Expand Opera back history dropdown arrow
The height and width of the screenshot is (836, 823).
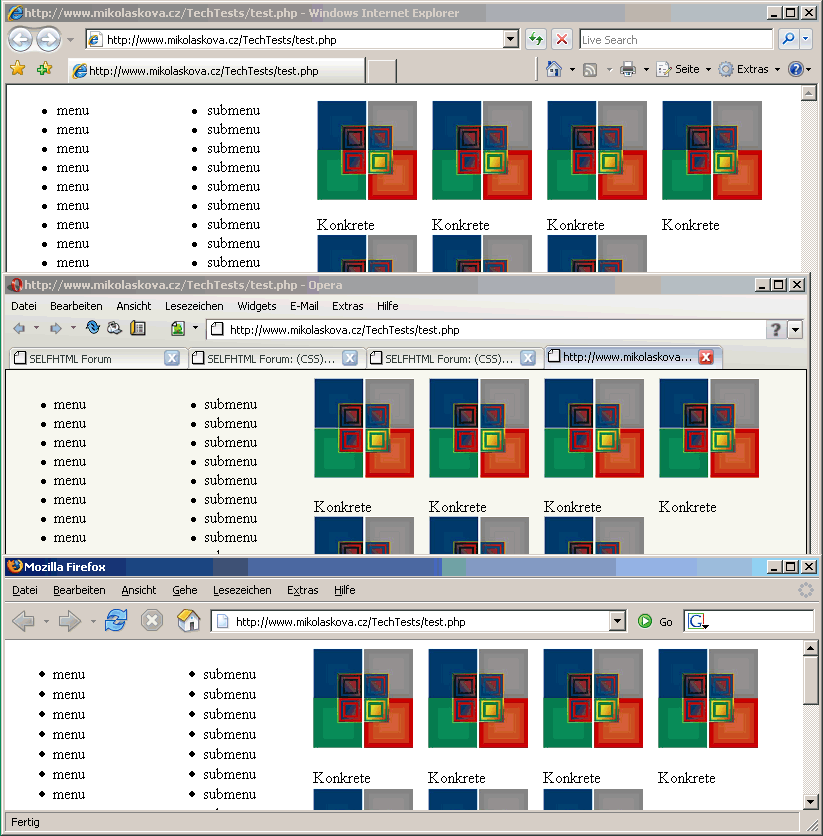pos(36,328)
